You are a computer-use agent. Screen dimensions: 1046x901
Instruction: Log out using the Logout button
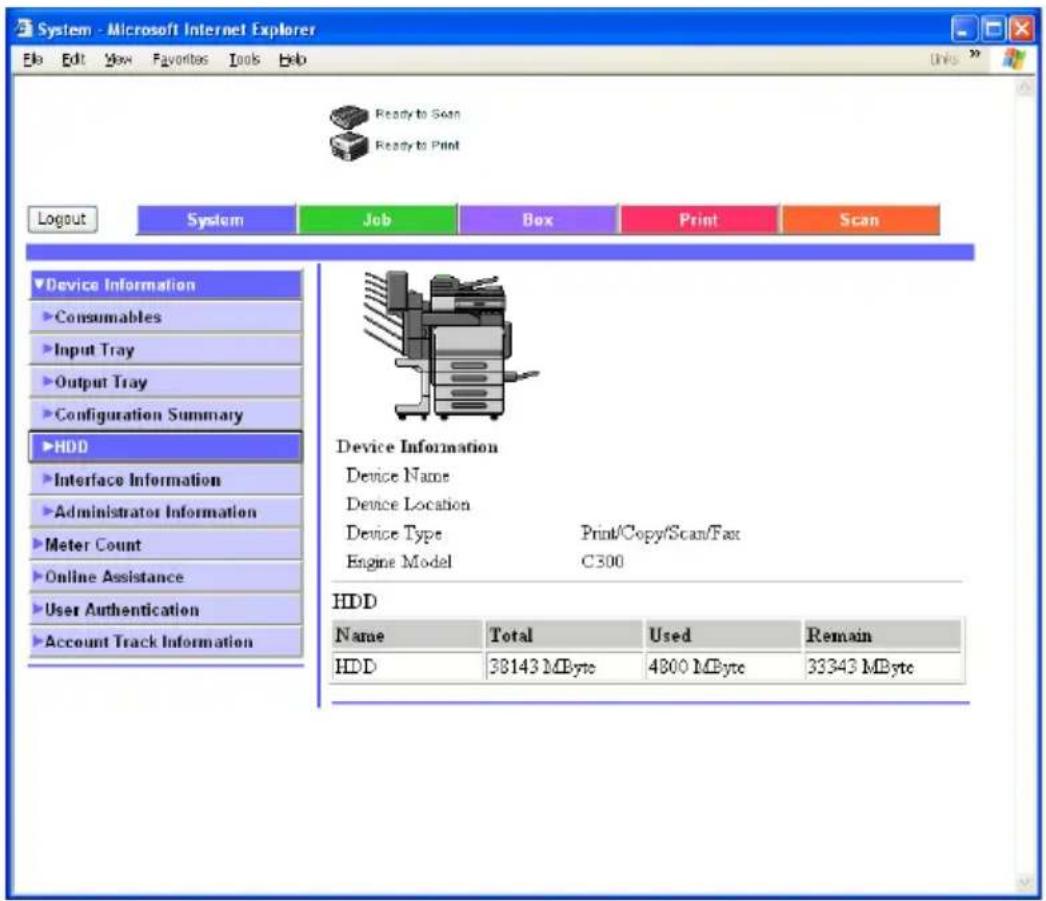tap(62, 219)
